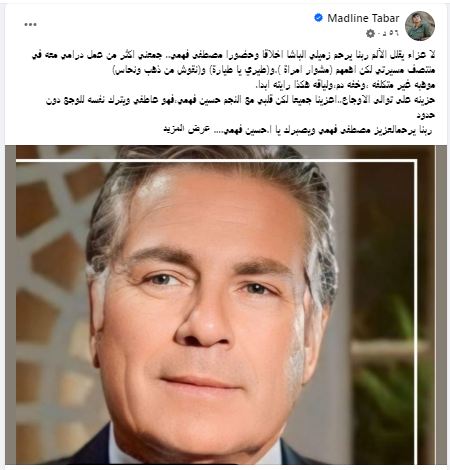Open Madline Tabar's round profile picture
This screenshot has width=450, height=470.
(x=420, y=26)
